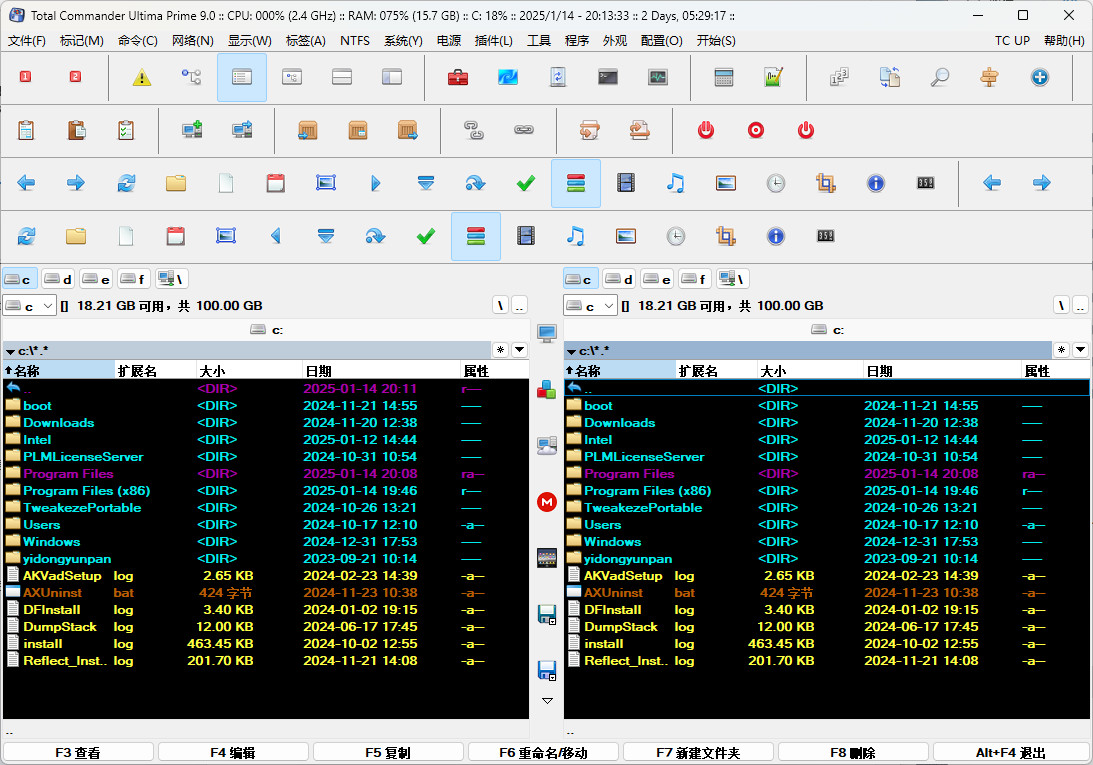The image size is (1093, 765).
Task: Click the blue info icon in bottom toolbar row
Action: tap(775, 236)
